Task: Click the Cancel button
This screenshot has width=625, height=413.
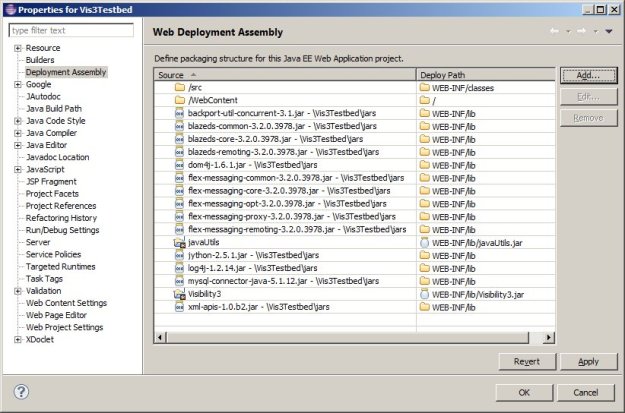Action: [x=586, y=392]
